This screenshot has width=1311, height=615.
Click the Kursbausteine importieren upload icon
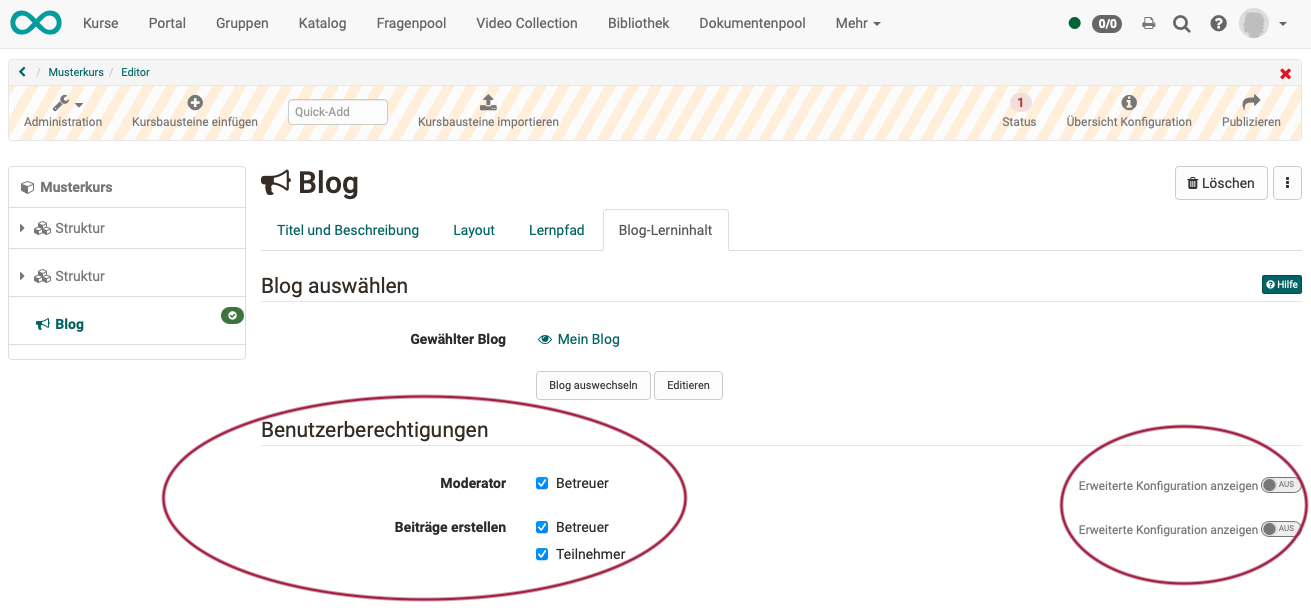pyautogui.click(x=487, y=101)
